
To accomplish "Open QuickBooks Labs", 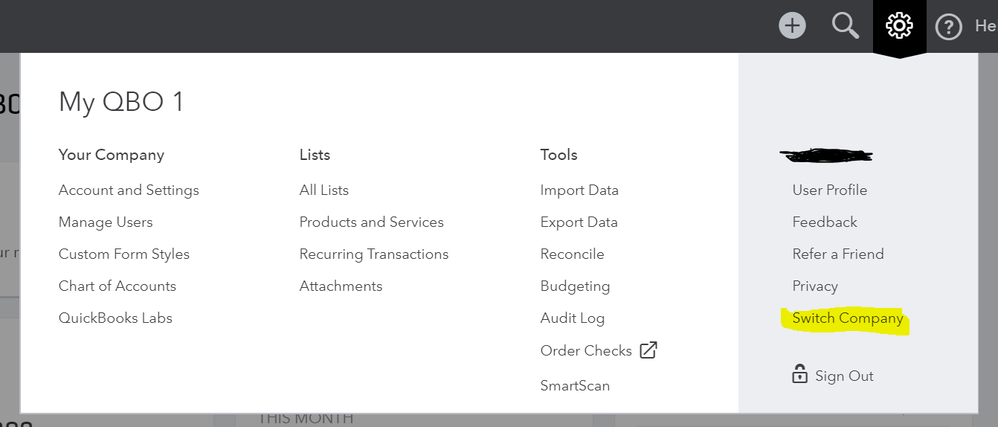I will [115, 318].
